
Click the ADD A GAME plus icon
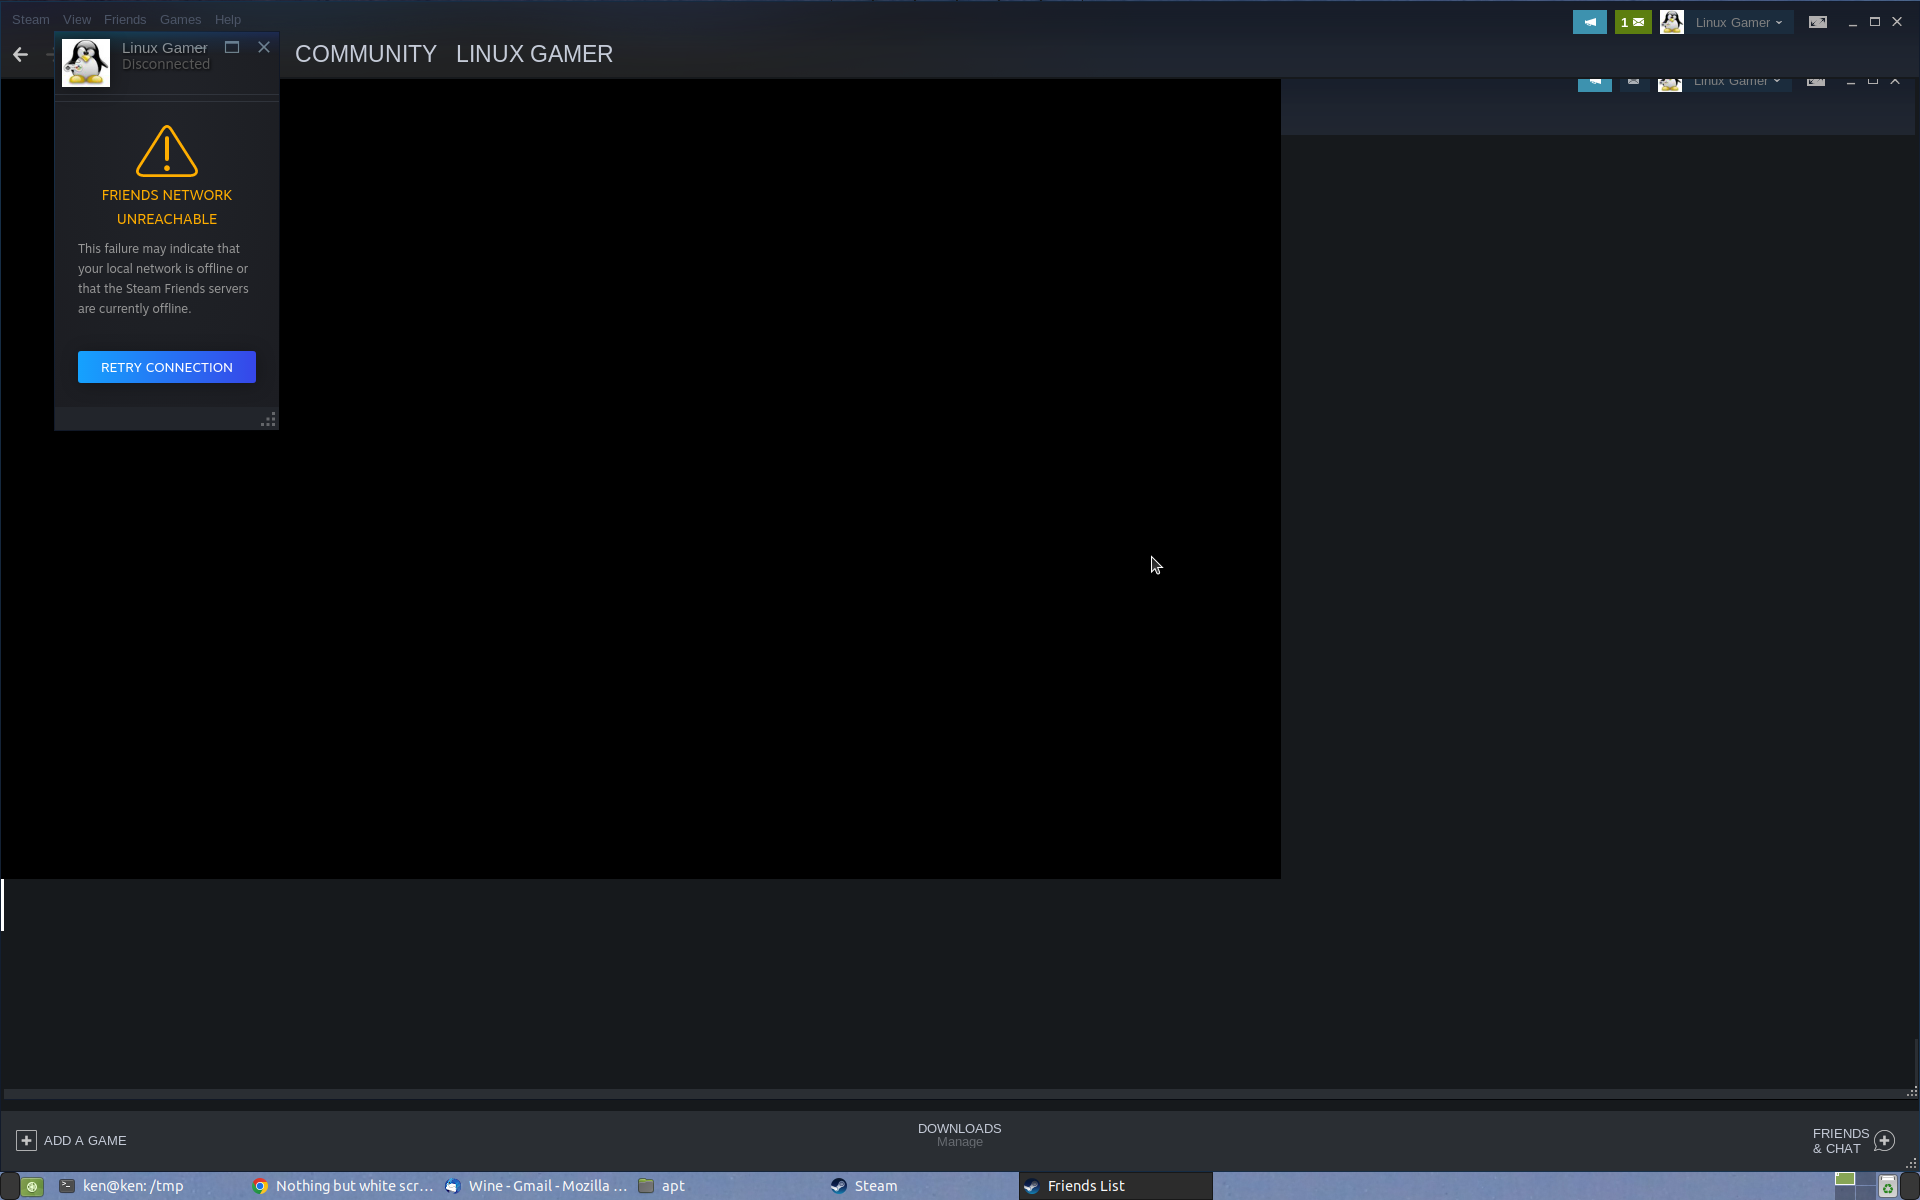pos(26,1139)
